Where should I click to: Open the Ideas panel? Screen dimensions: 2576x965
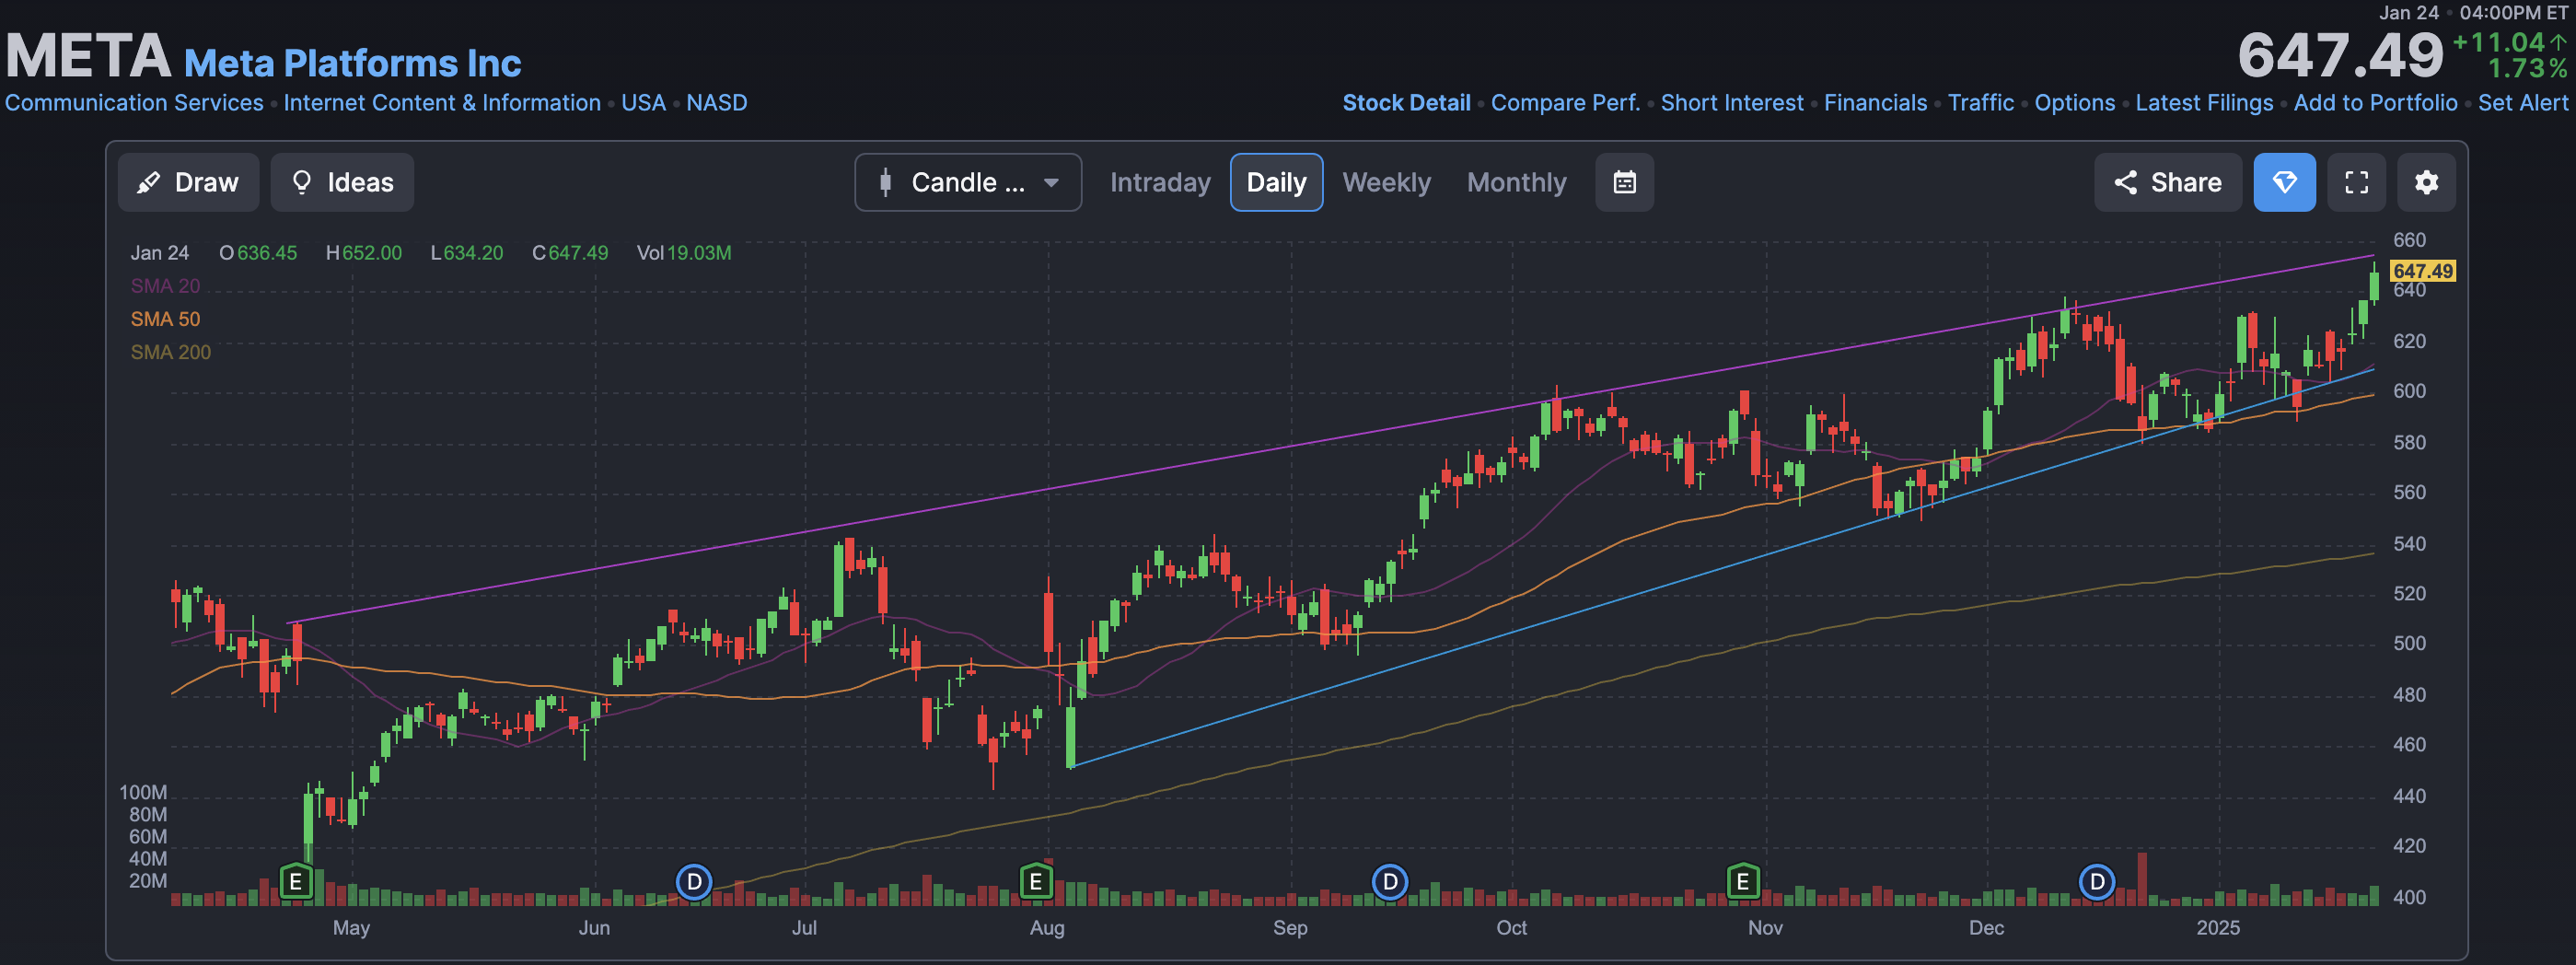[x=342, y=182]
